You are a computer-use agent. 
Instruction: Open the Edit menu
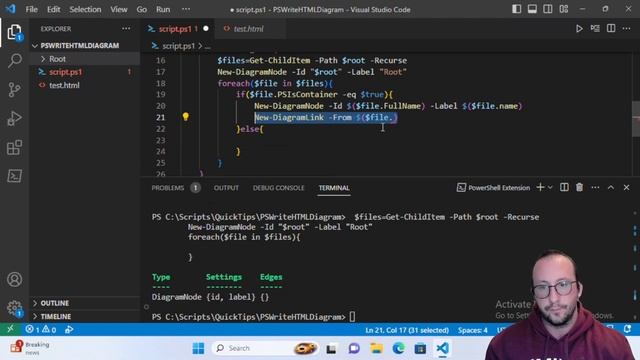point(53,9)
